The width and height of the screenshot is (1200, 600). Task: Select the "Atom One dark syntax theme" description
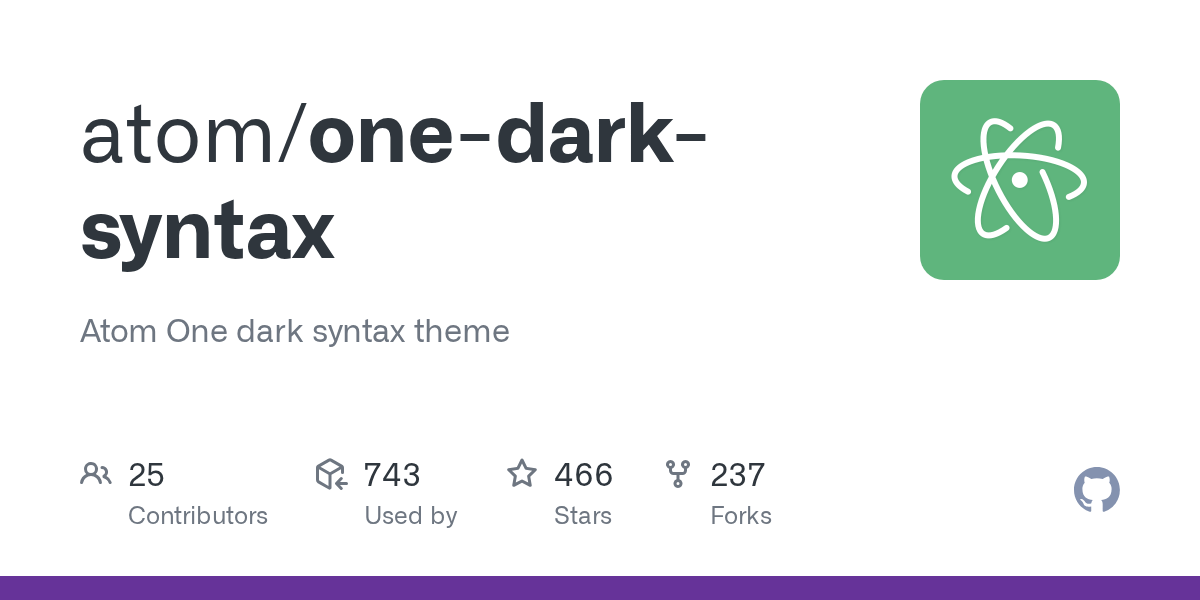click(295, 331)
